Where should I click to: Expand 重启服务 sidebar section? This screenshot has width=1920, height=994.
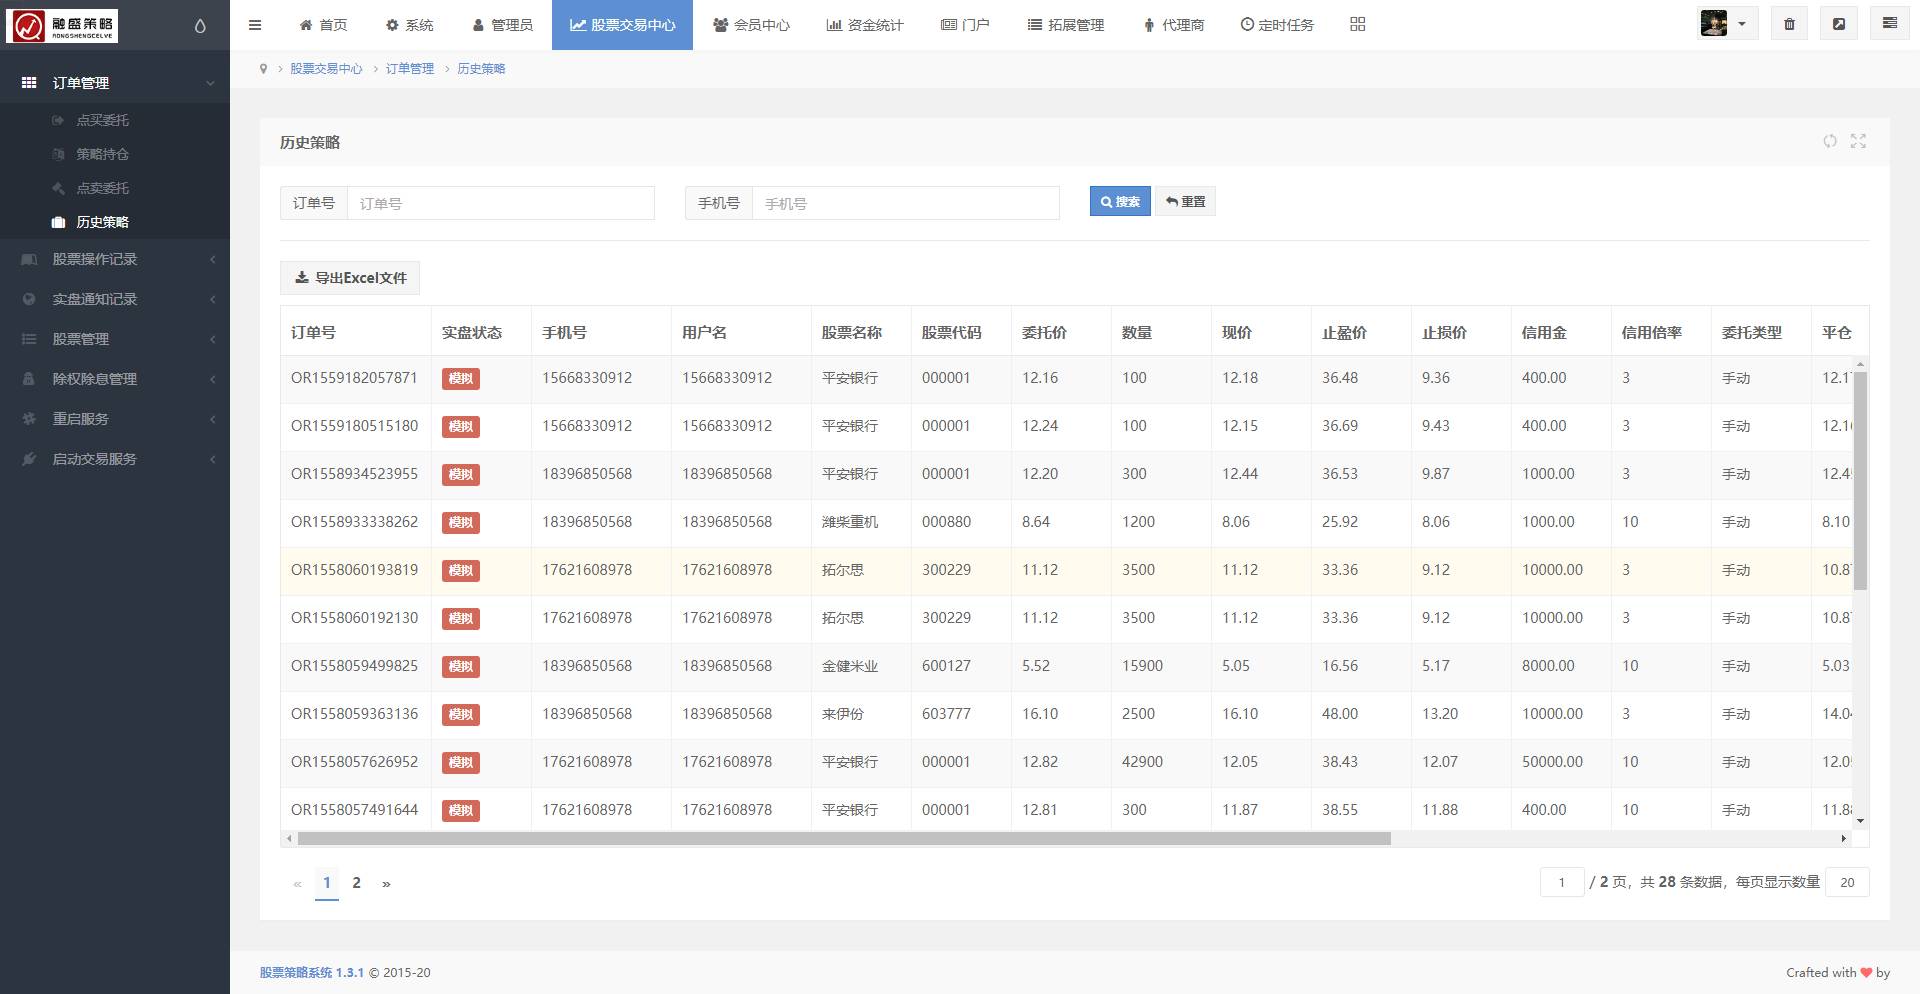pos(115,419)
